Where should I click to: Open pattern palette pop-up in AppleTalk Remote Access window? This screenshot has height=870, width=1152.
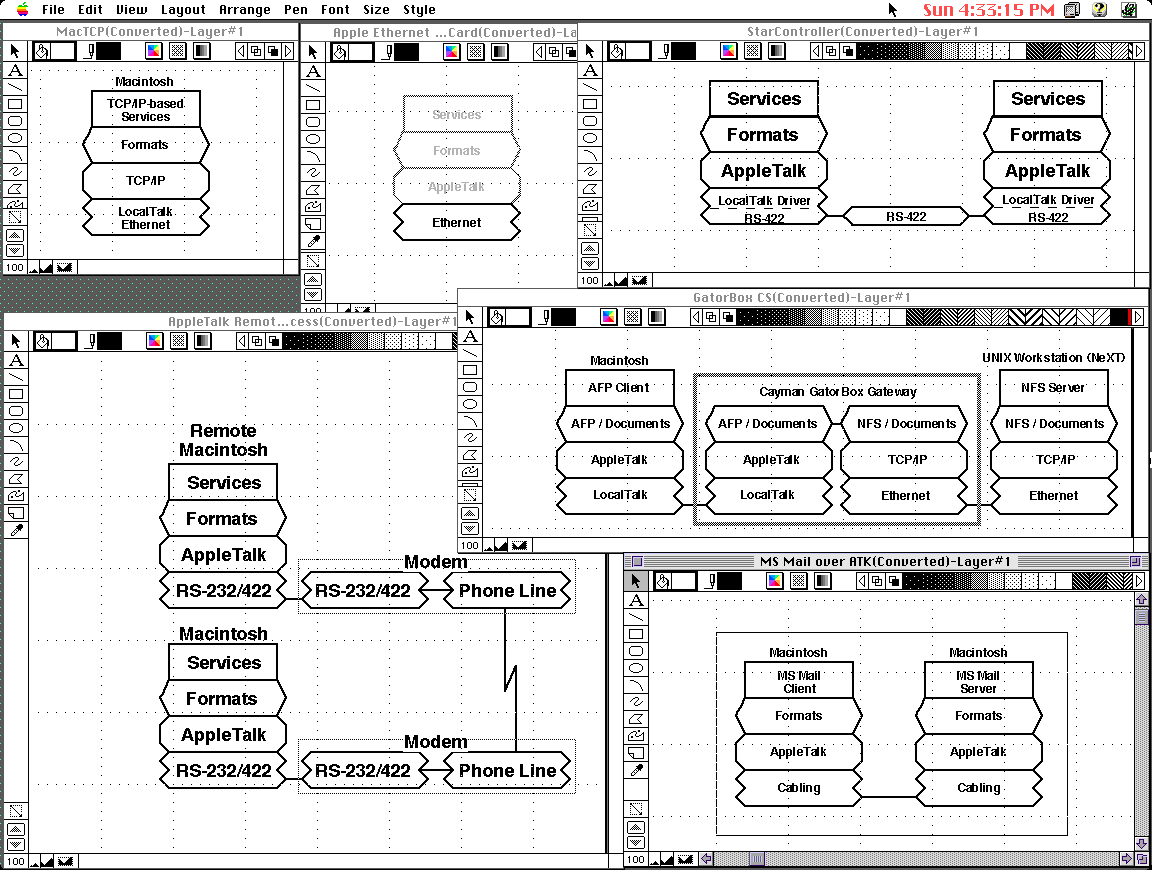click(x=179, y=341)
